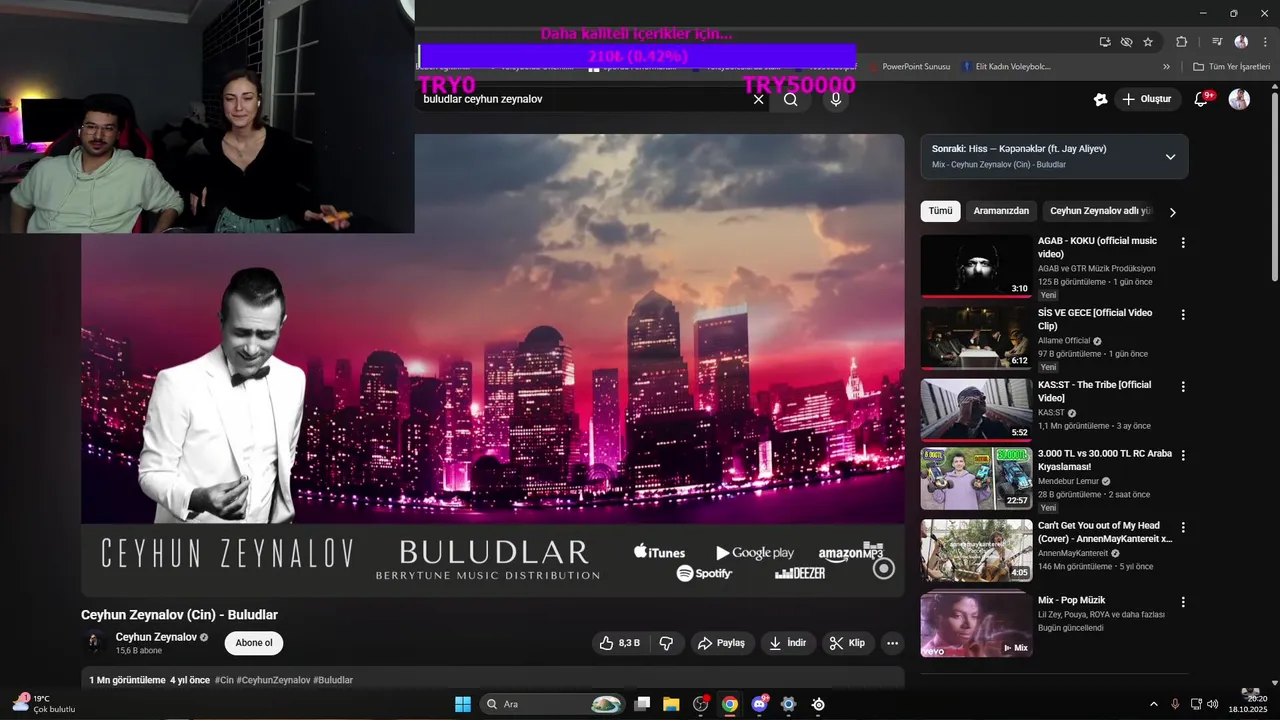
Task: Bookmark this page with the star icon
Action: click(x=1148, y=42)
